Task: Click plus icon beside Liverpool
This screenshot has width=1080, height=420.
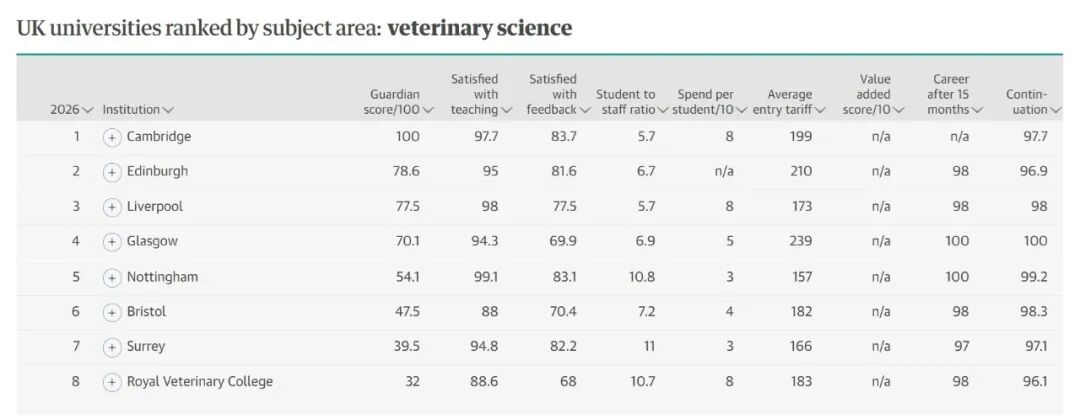Action: tap(112, 207)
